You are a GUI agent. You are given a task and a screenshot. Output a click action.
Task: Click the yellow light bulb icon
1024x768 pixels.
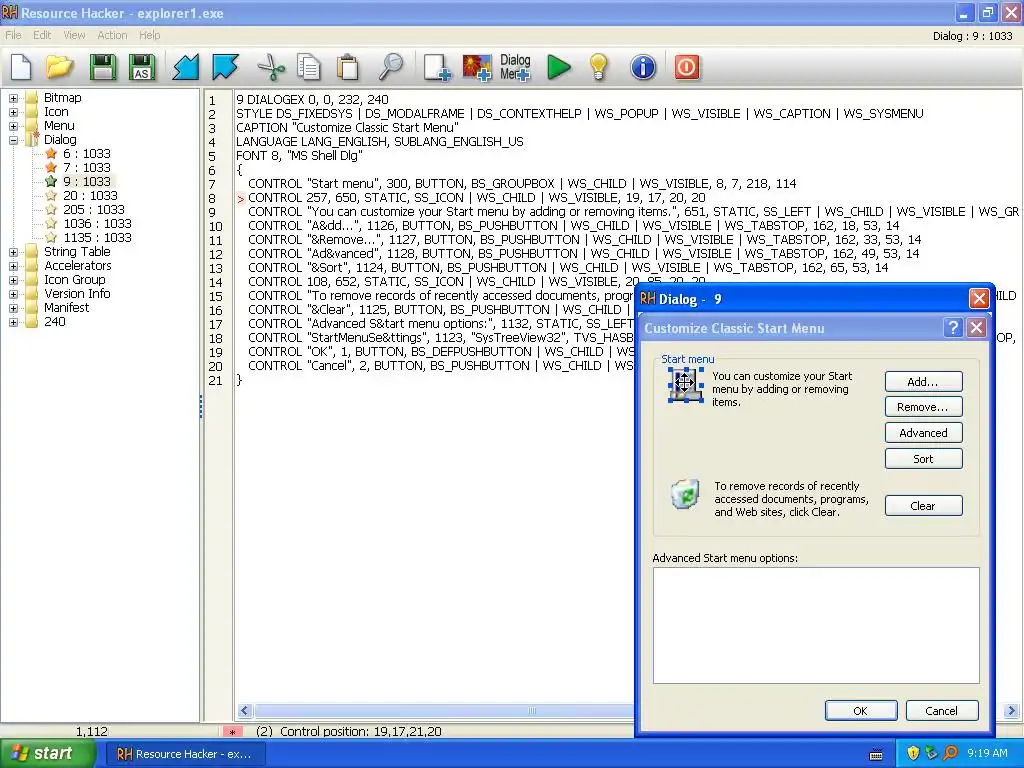coord(598,67)
